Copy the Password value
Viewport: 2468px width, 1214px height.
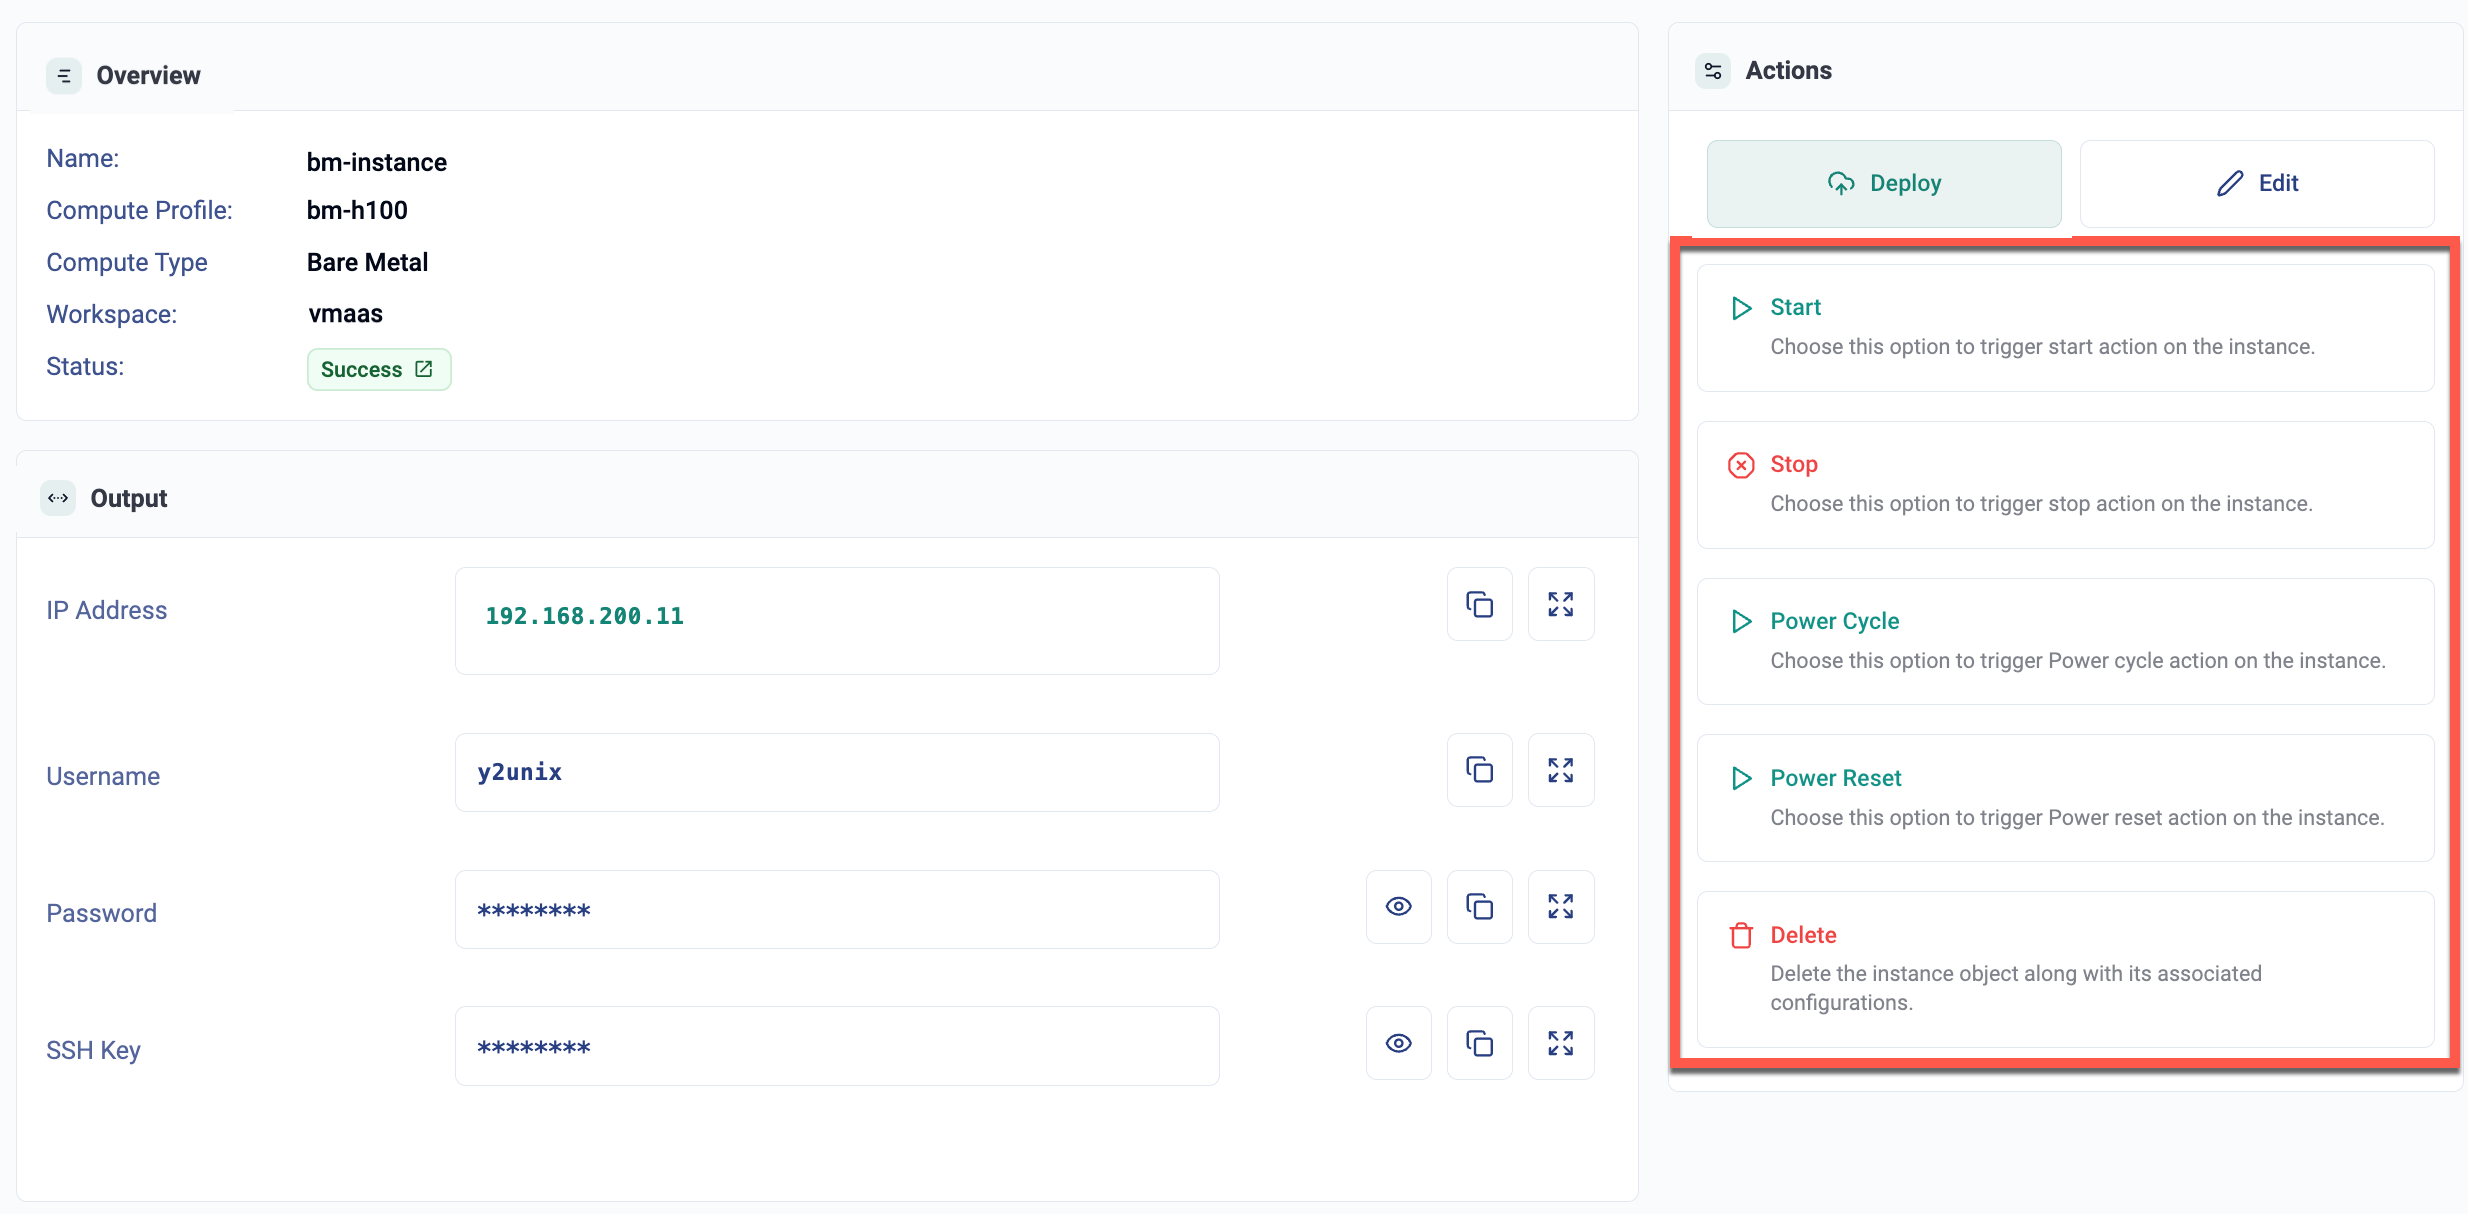[1479, 907]
